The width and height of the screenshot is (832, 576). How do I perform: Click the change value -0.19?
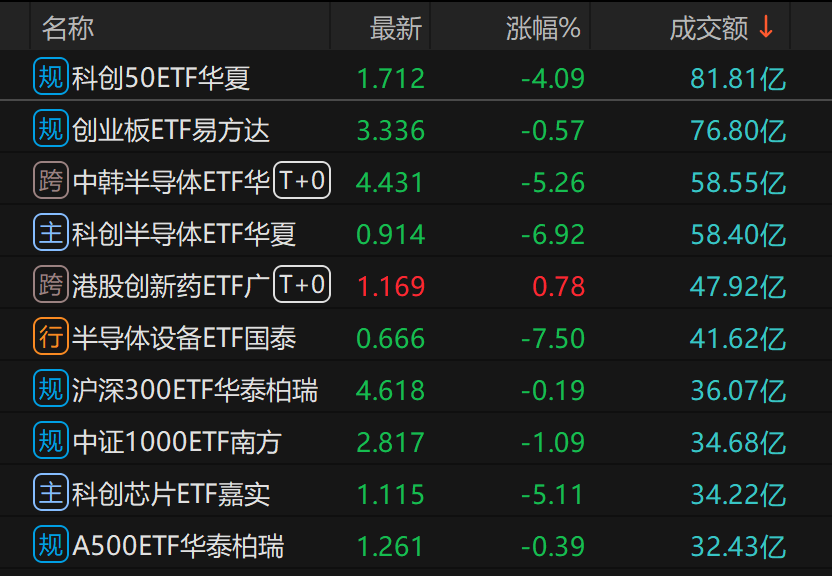click(553, 390)
